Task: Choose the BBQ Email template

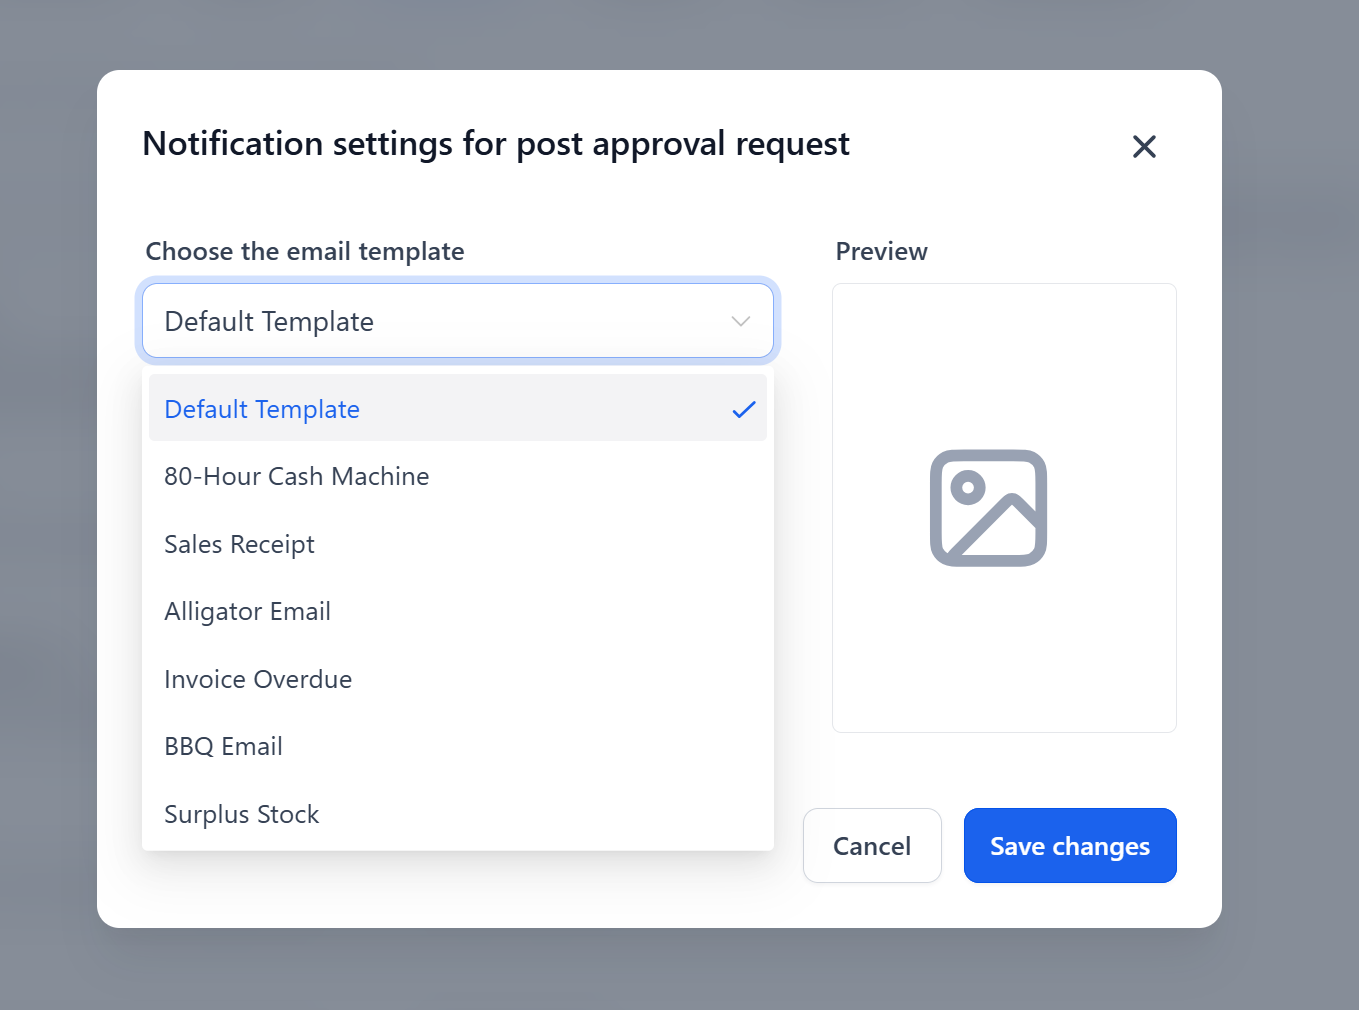Action: (223, 746)
